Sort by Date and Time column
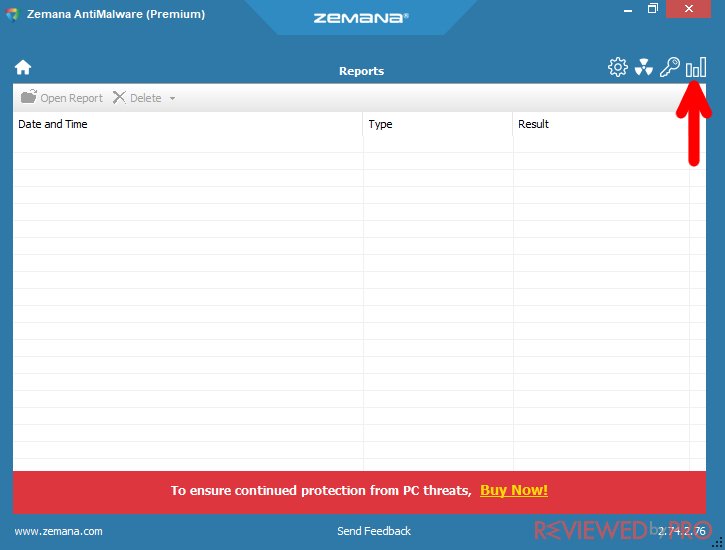The image size is (725, 550). tap(188, 124)
